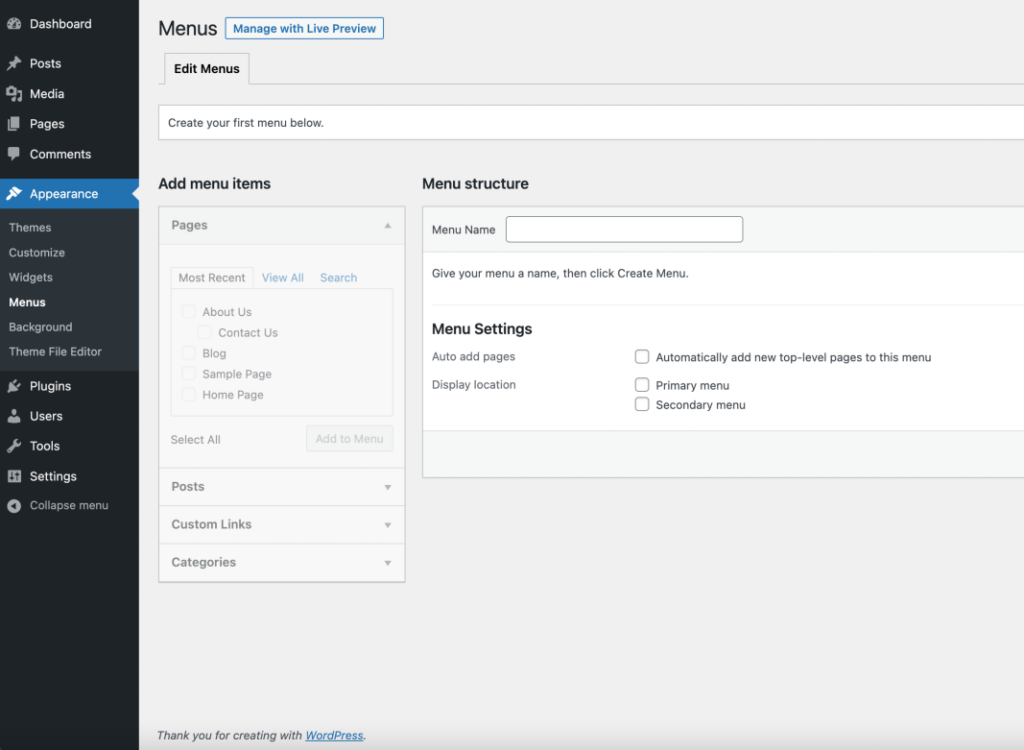
Task: Go to Comments menu label
Action: pos(60,154)
